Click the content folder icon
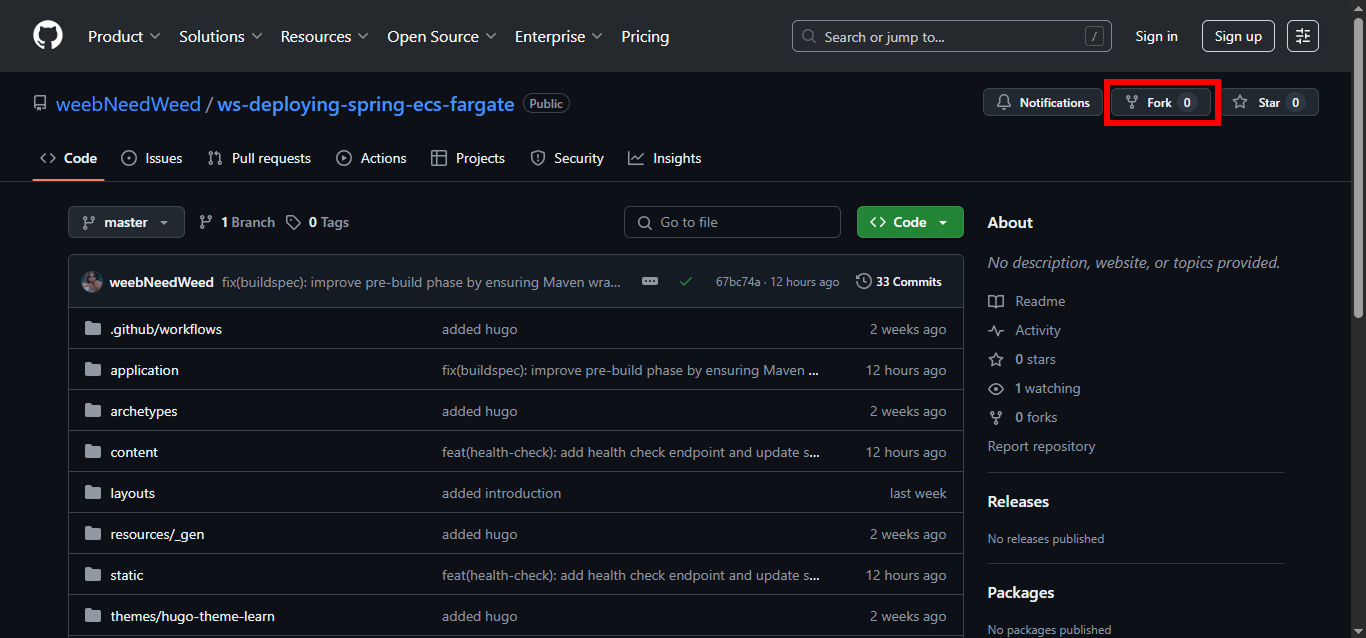Screen dimensions: 1366x638 pyautogui.click(x=93, y=452)
